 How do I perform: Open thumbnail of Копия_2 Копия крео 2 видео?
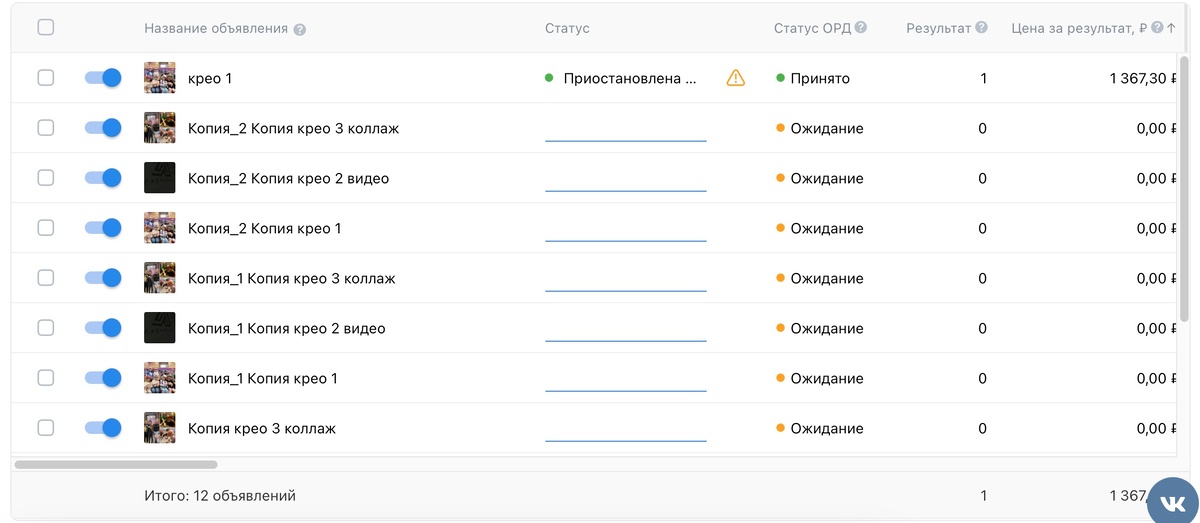[160, 178]
